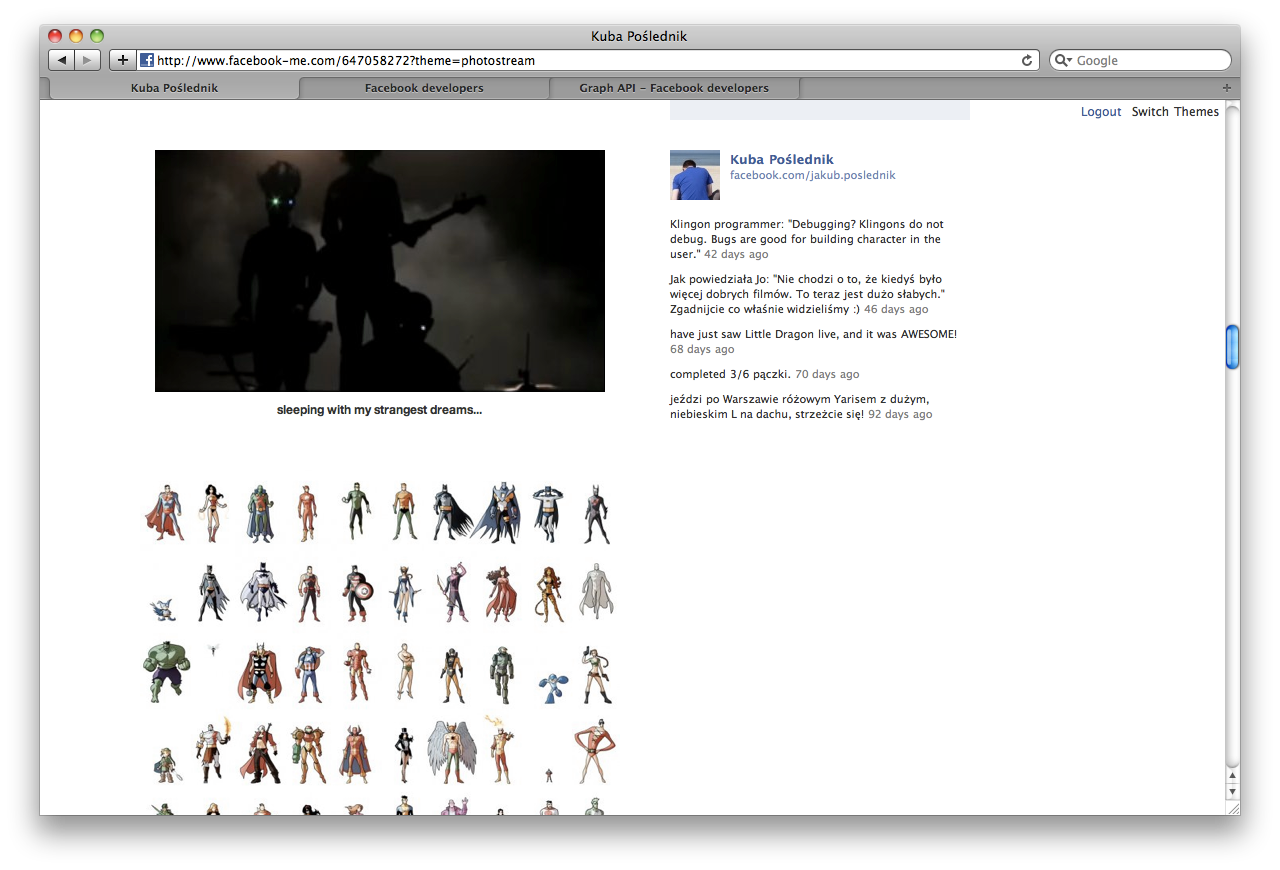
Task: Click the '92 days ago' timestamp
Action: point(900,414)
